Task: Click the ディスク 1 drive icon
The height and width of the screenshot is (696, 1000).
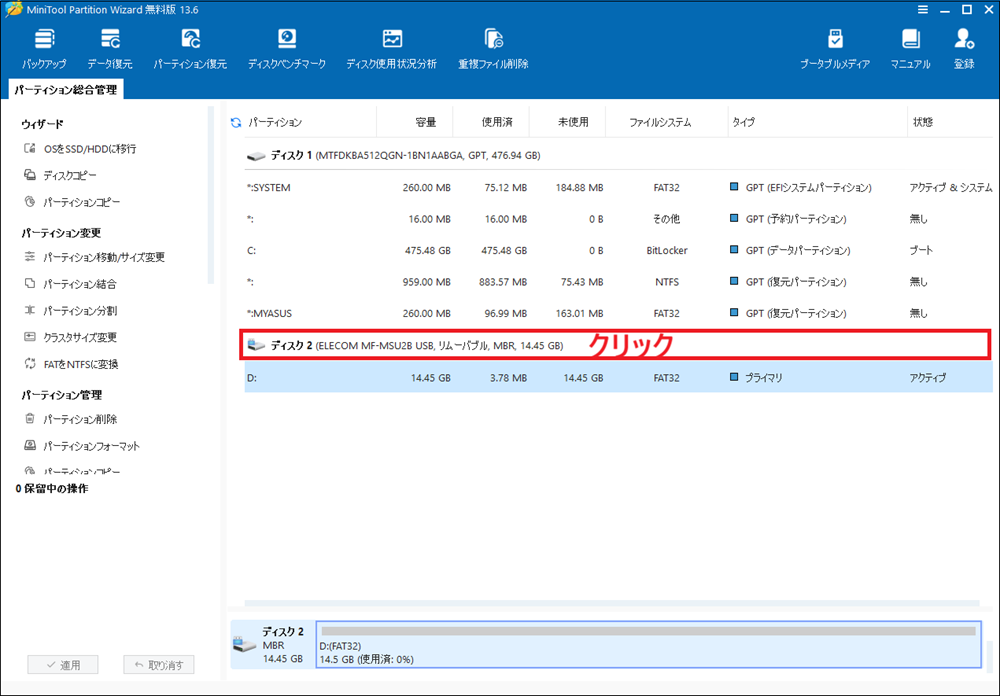Action: coord(256,156)
